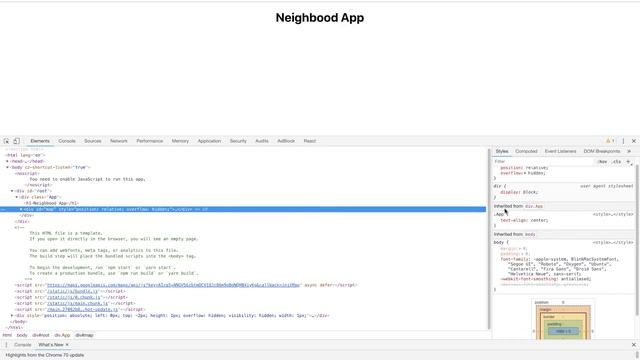Expand the hidden absolute-position div node
Screen dimensions: 640x360
[x=12, y=316]
